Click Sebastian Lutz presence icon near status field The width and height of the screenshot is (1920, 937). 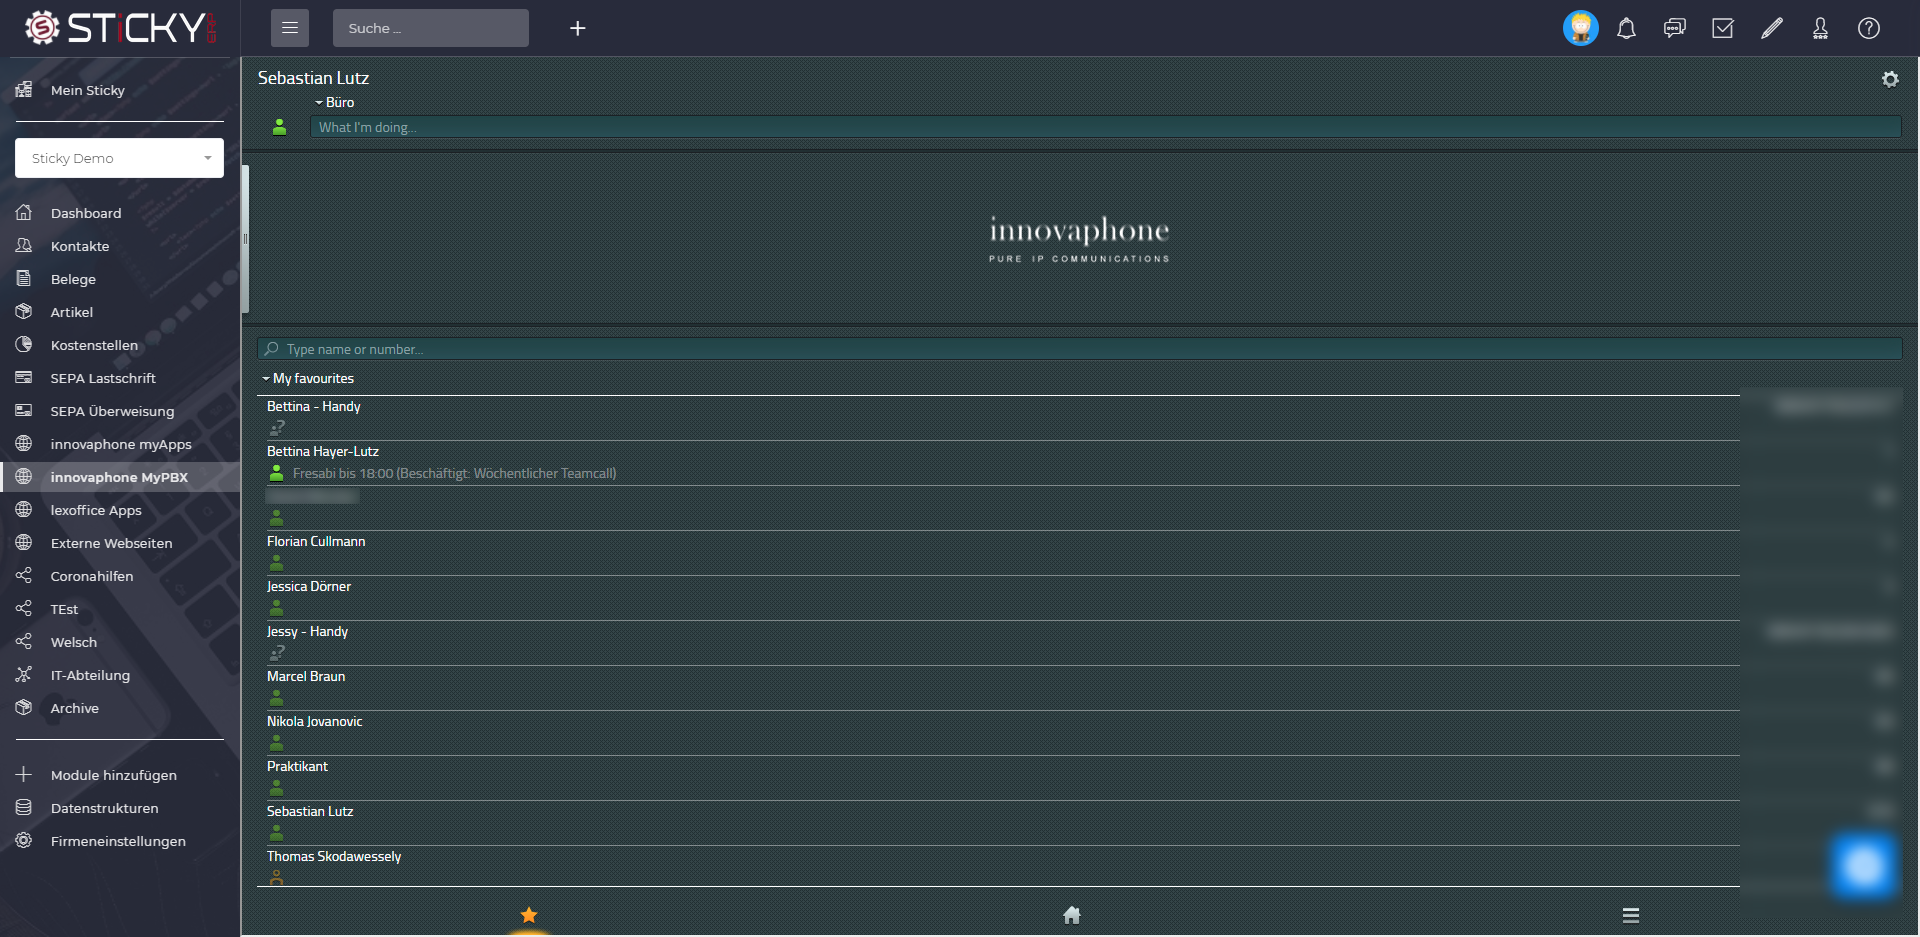coord(280,127)
